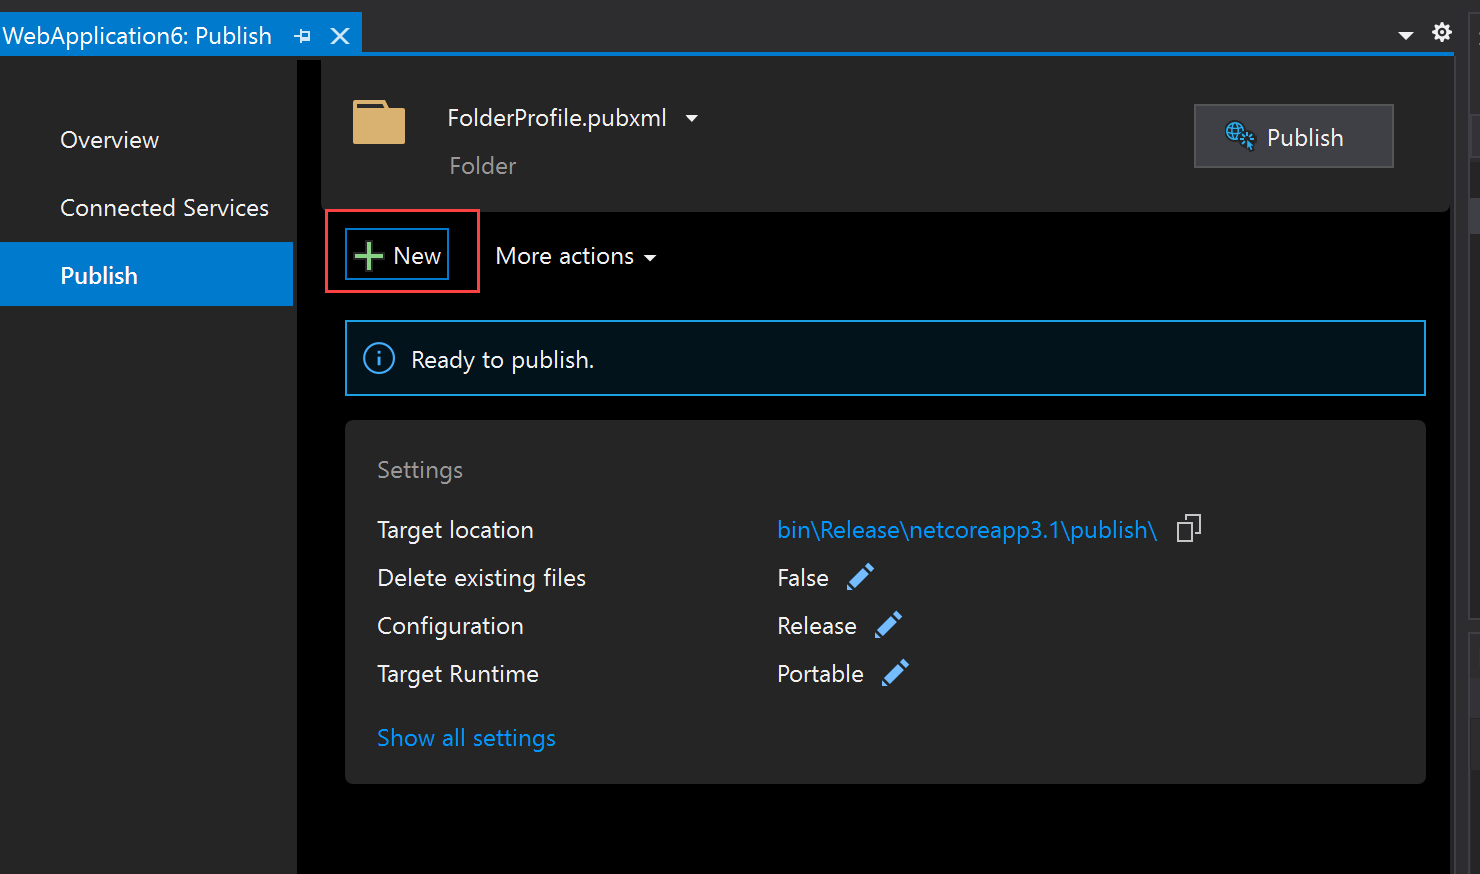Switch to the Overview tab
The width and height of the screenshot is (1480, 874).
click(109, 140)
